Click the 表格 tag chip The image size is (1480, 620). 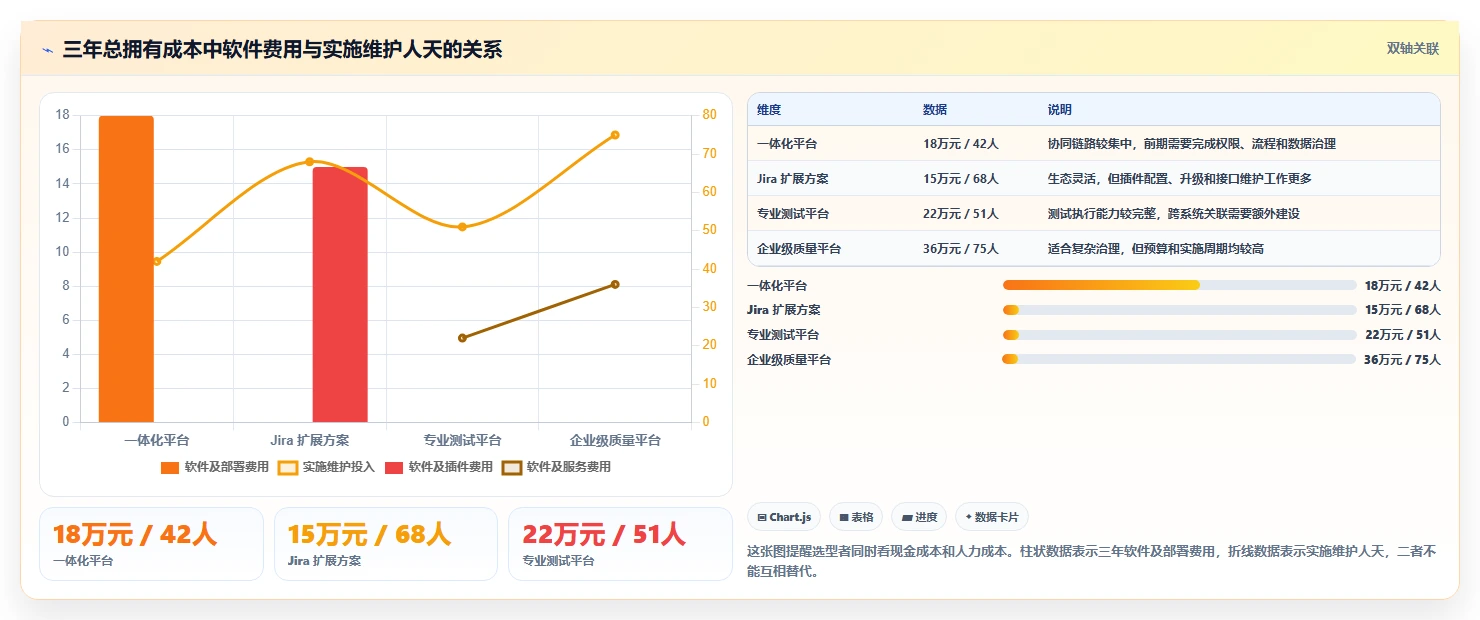point(856,517)
